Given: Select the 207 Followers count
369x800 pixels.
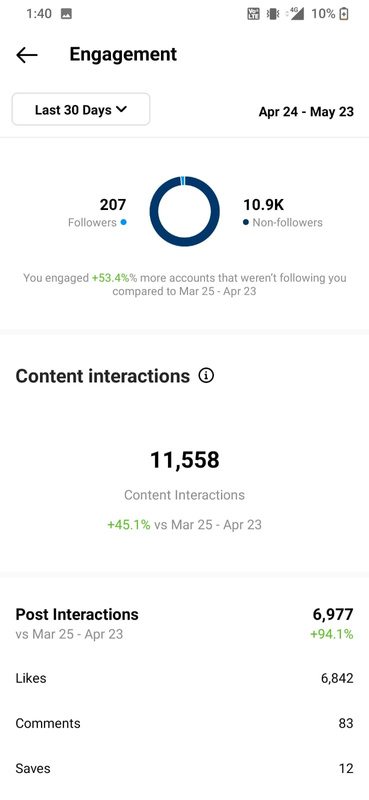Looking at the screenshot, I should [113, 205].
